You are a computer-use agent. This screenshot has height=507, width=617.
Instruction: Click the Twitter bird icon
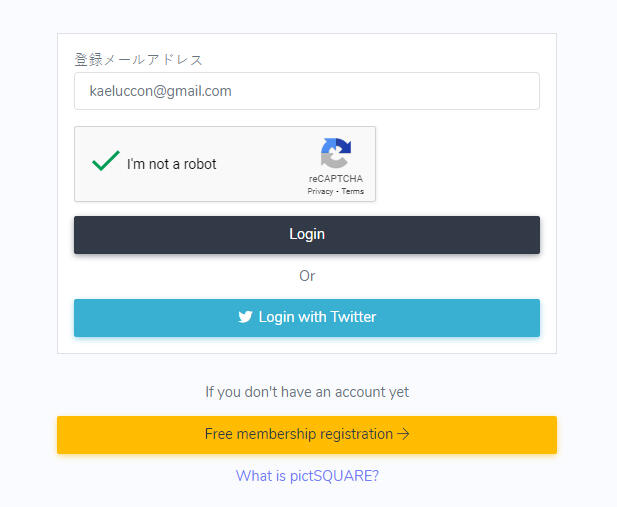click(245, 317)
